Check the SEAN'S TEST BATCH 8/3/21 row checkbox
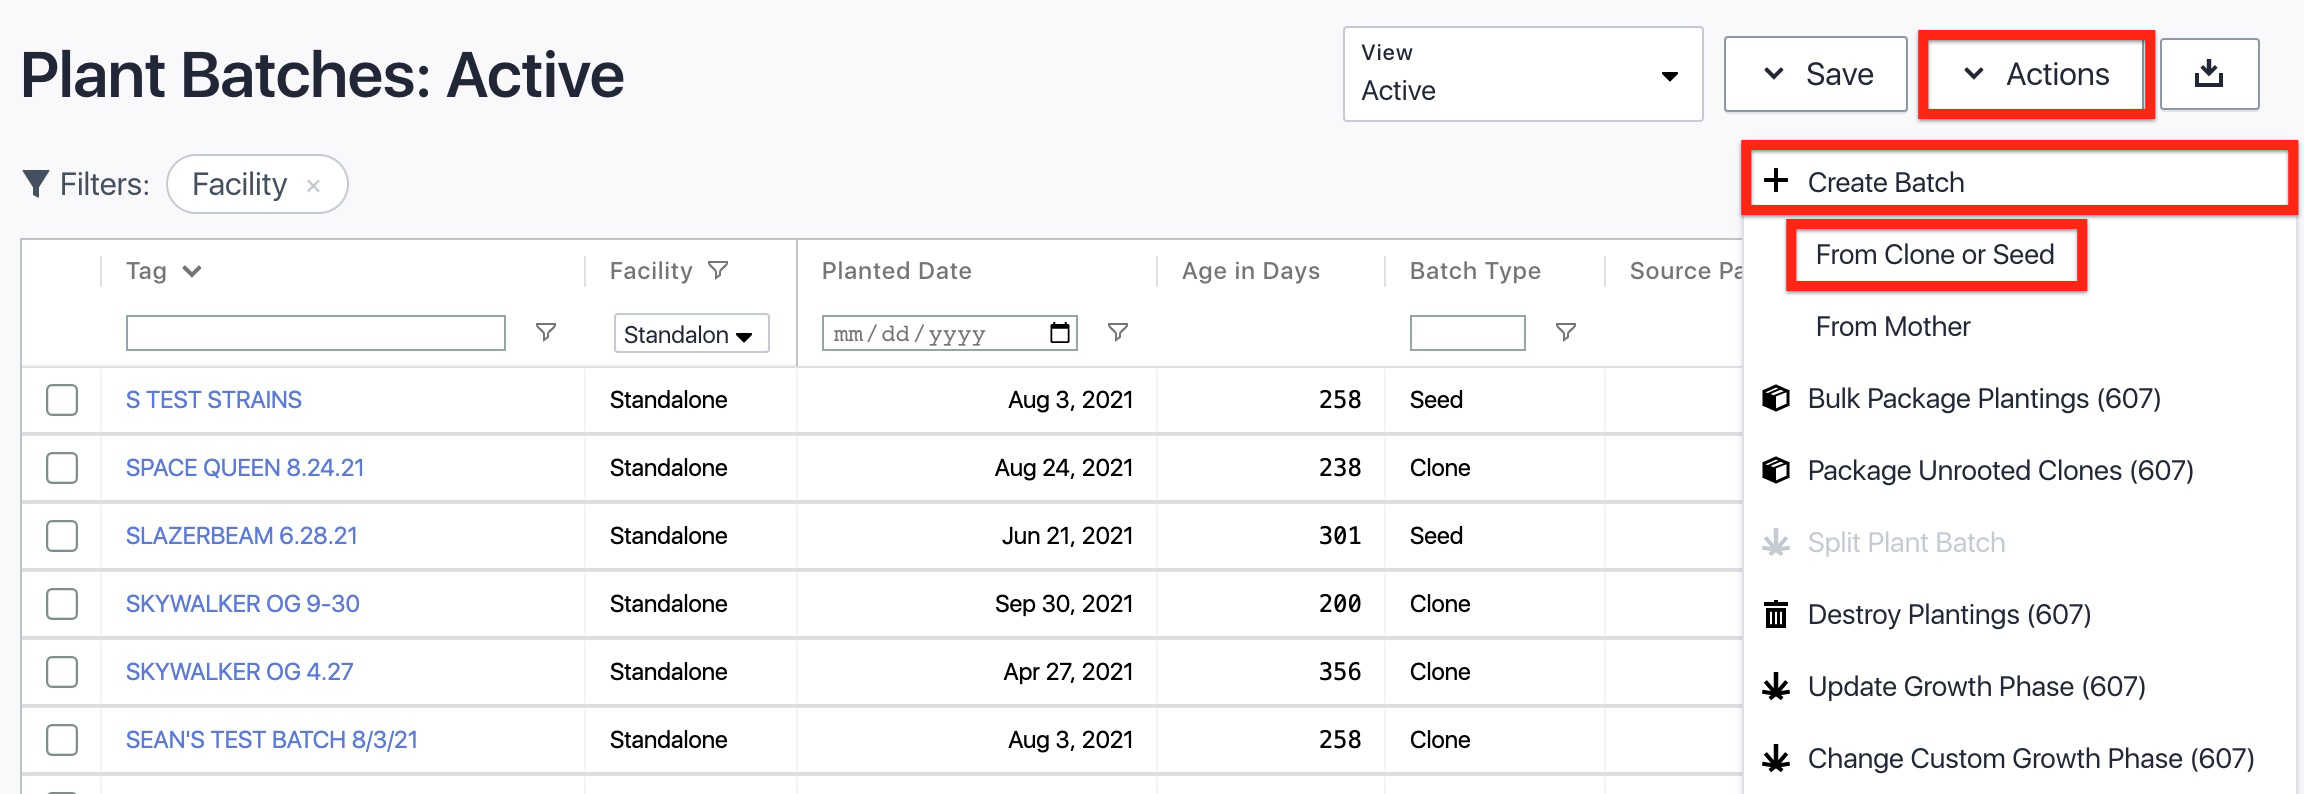Viewport: 2308px width, 794px height. (x=62, y=740)
